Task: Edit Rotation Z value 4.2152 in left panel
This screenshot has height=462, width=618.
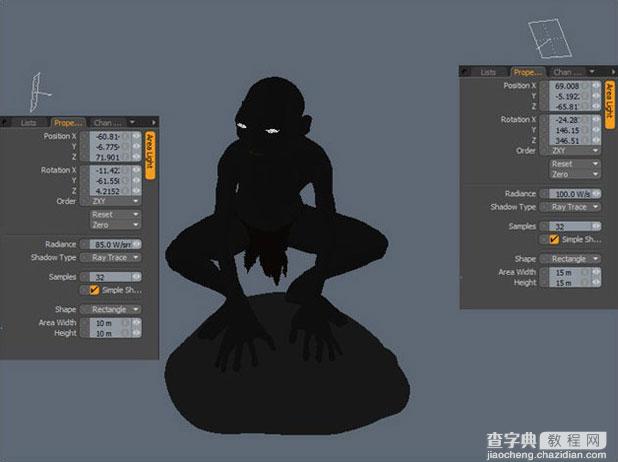Action: (x=110, y=191)
